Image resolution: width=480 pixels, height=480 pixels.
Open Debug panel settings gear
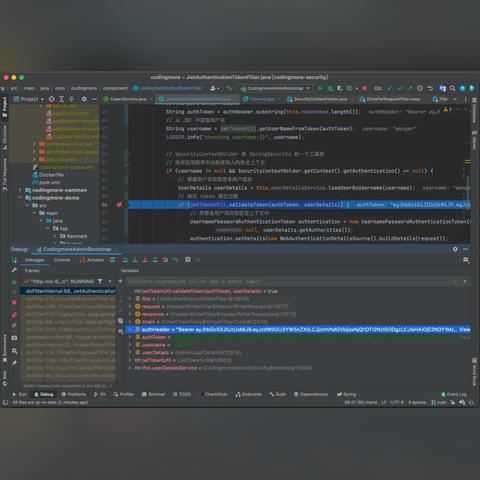(455, 249)
